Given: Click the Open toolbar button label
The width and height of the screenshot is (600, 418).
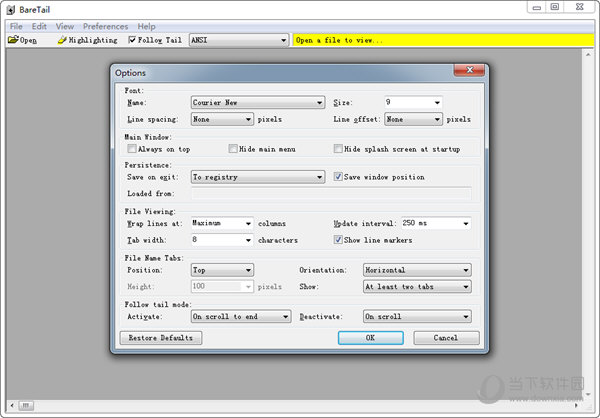Looking at the screenshot, I should click(x=28, y=40).
